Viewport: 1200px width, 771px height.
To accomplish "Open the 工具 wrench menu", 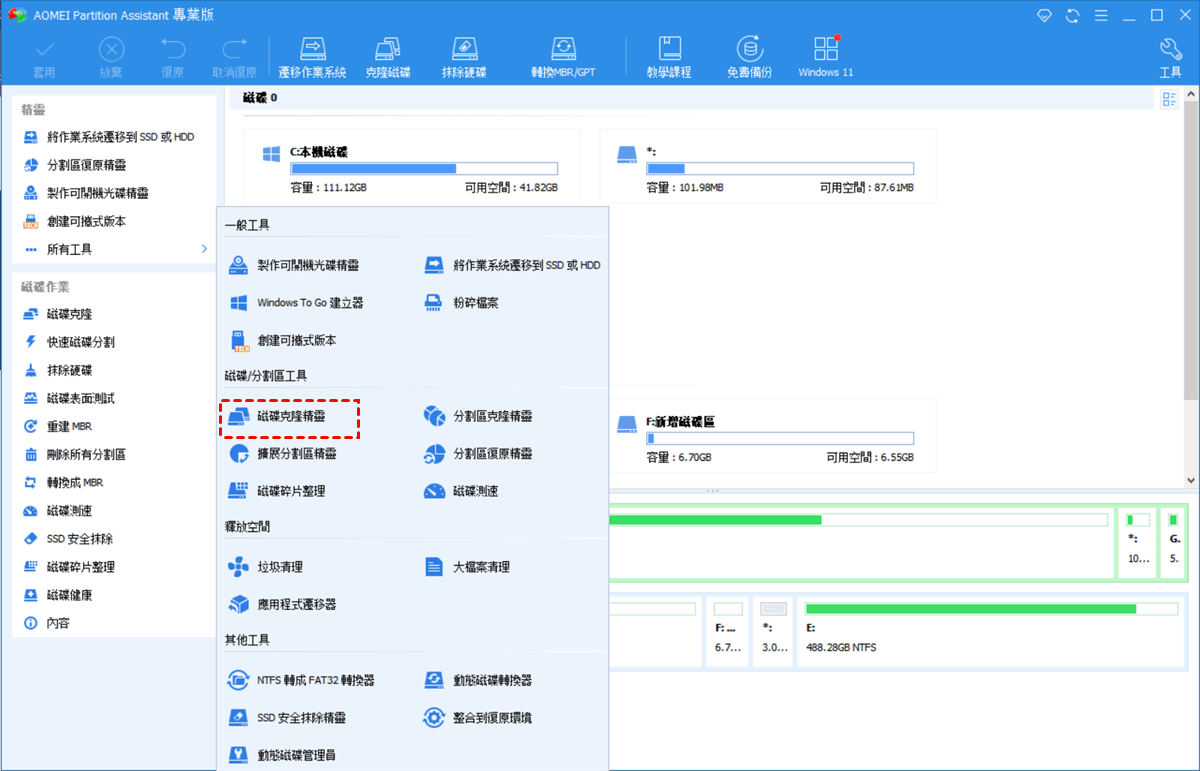I will point(1170,58).
